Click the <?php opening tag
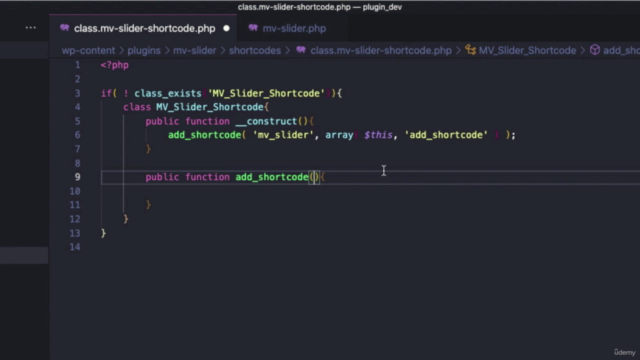 (x=115, y=65)
